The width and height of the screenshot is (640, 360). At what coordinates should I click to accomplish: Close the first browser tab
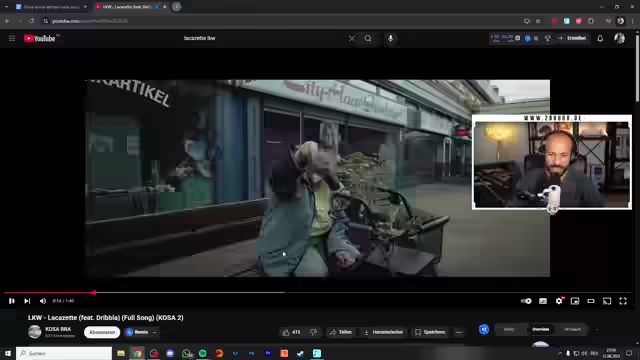(x=85, y=7)
